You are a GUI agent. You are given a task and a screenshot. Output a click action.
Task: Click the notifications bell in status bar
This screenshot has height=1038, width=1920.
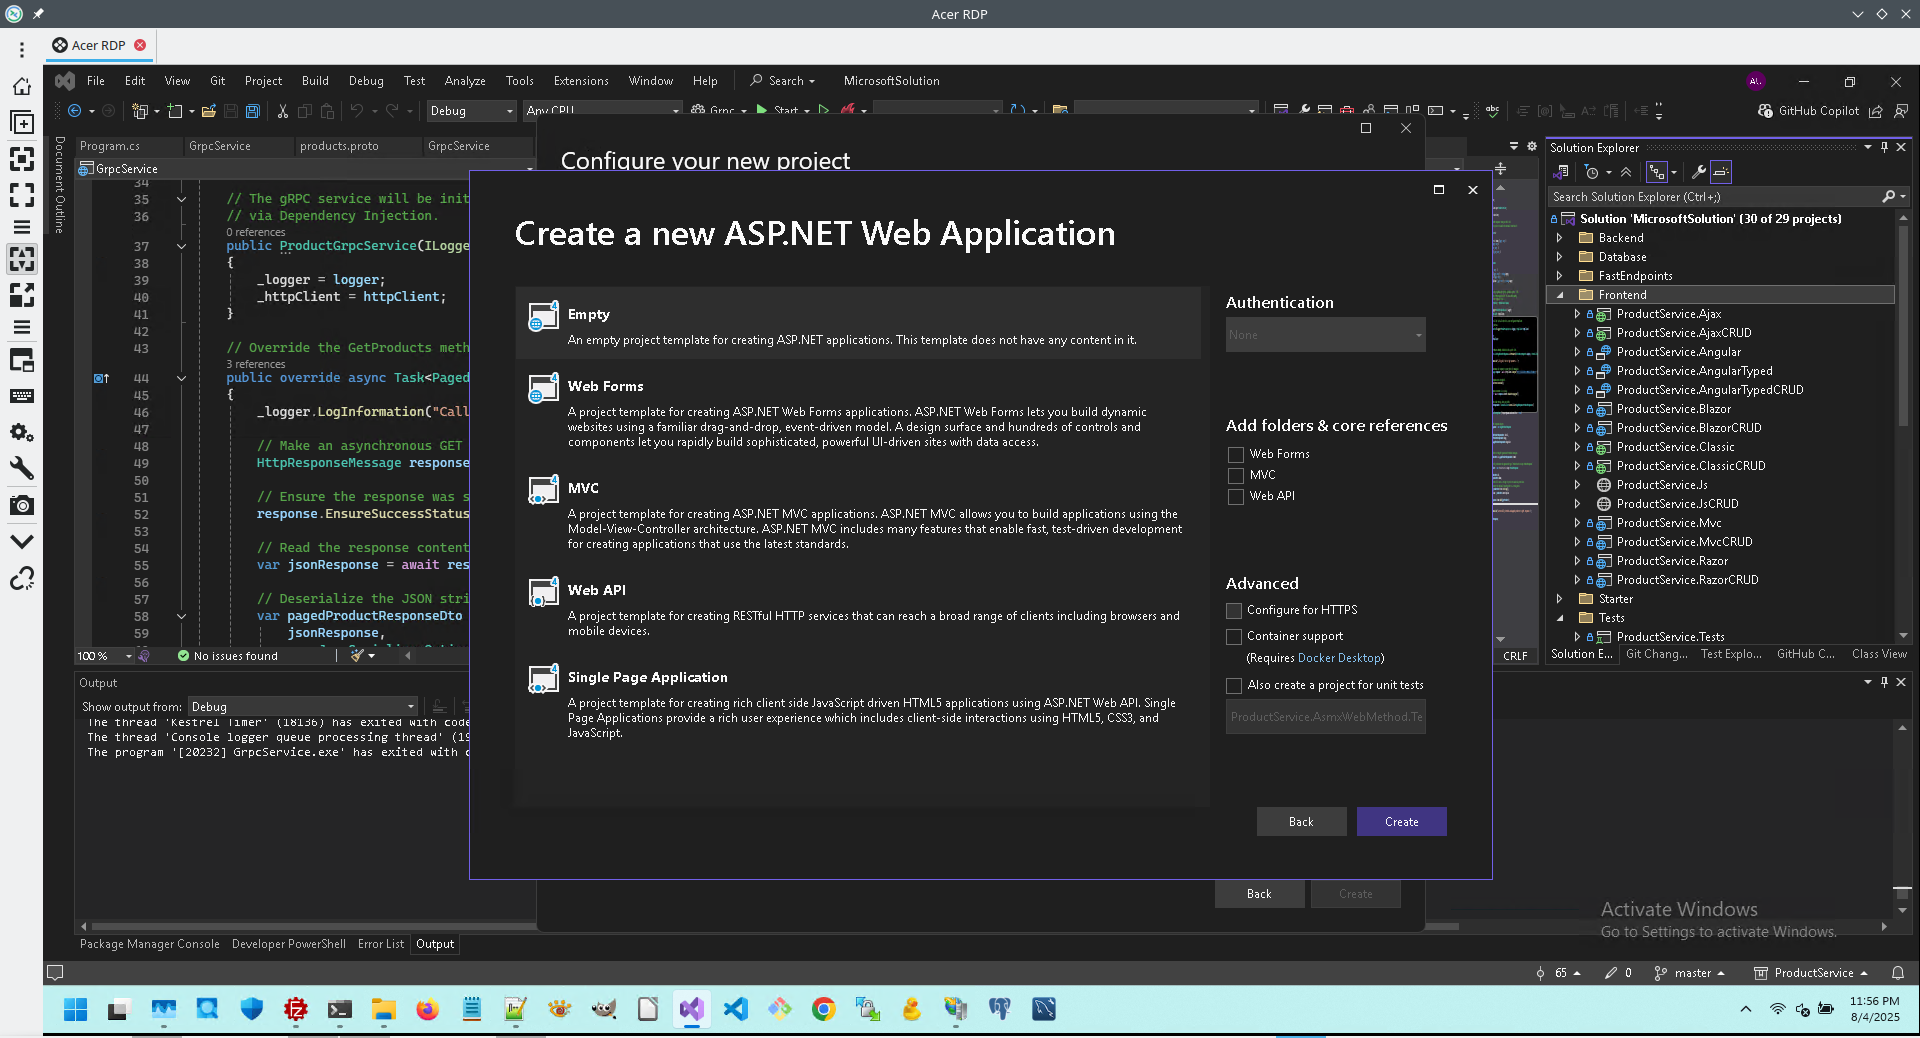click(x=1898, y=973)
